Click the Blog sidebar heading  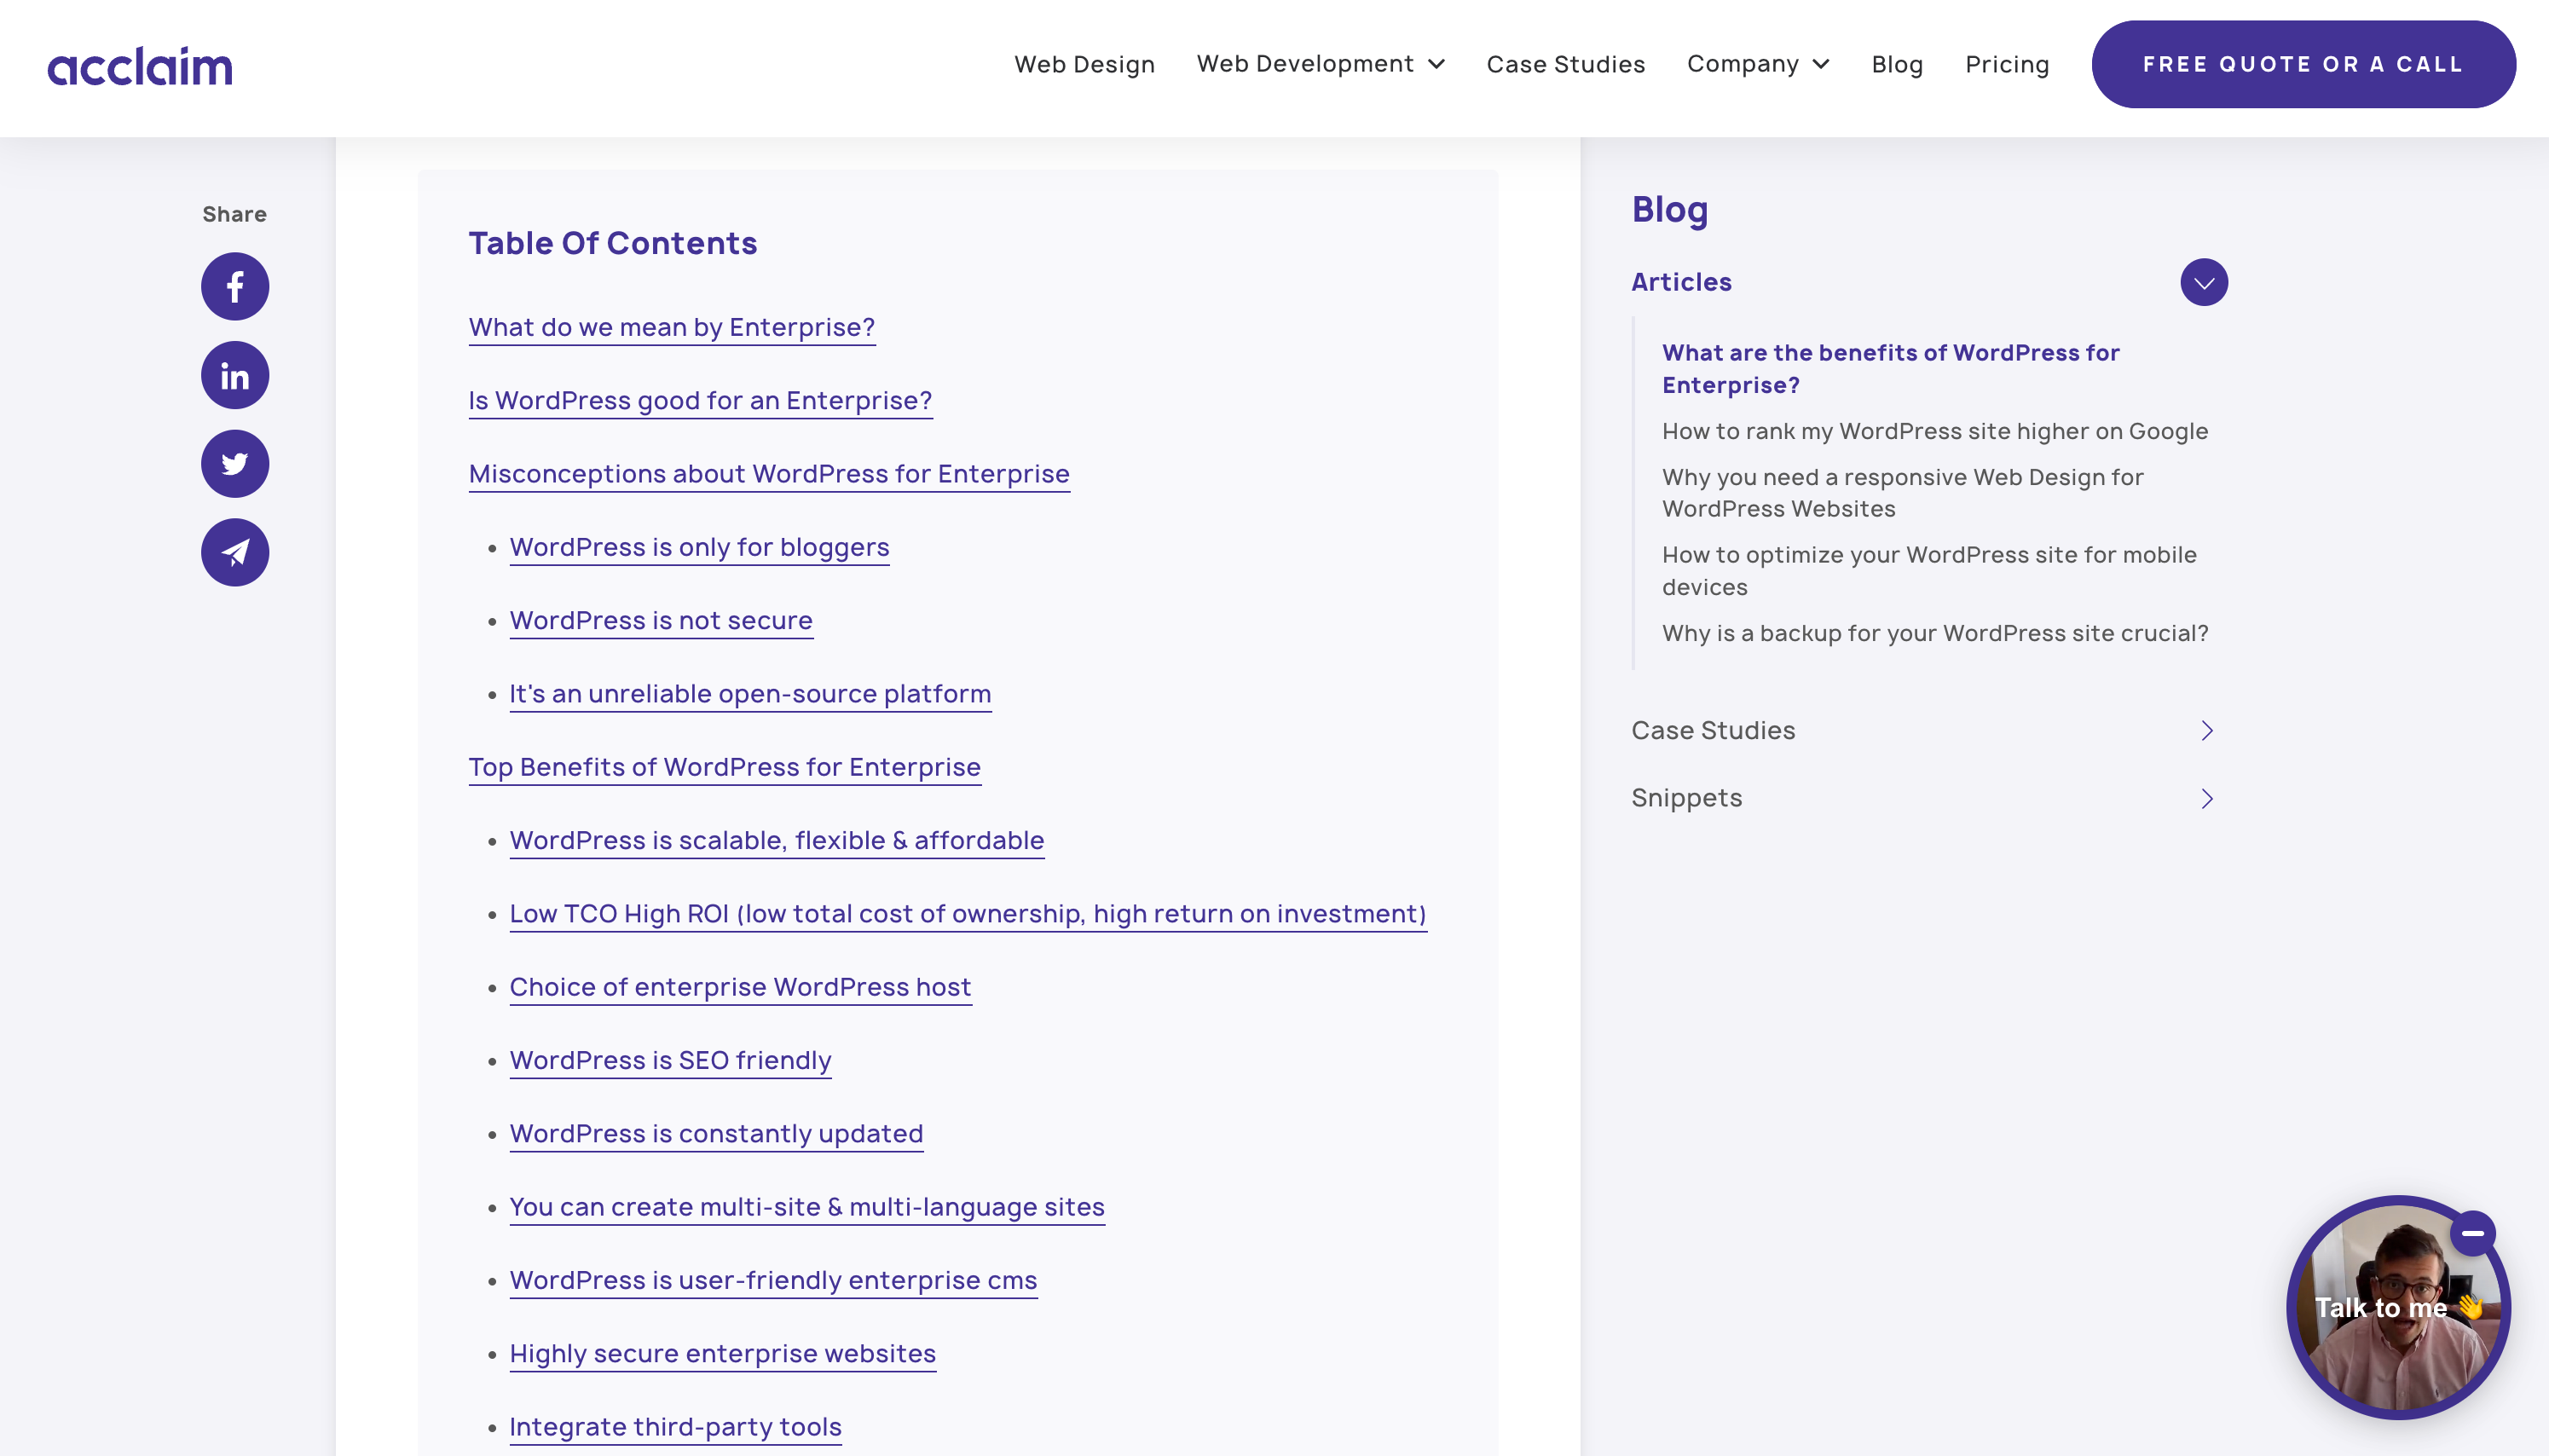[1669, 210]
